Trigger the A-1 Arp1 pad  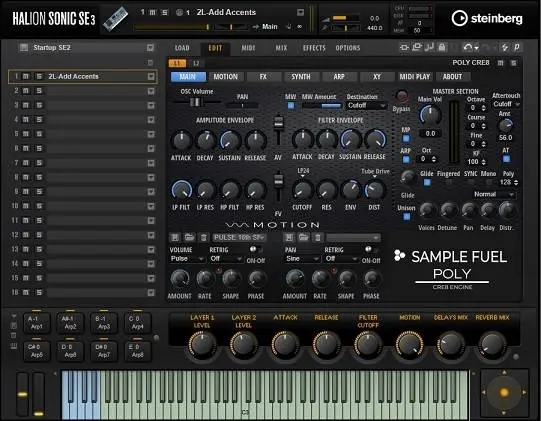click(37, 323)
